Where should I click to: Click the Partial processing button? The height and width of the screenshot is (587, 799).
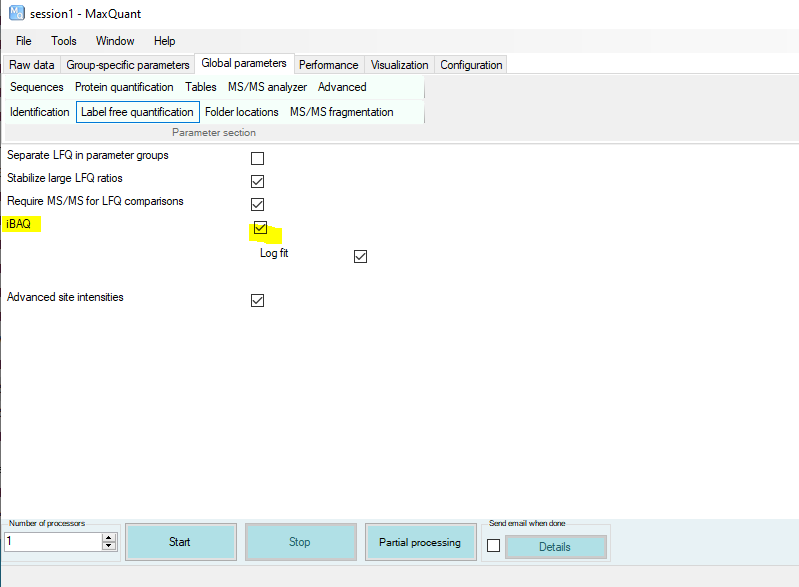coord(420,542)
